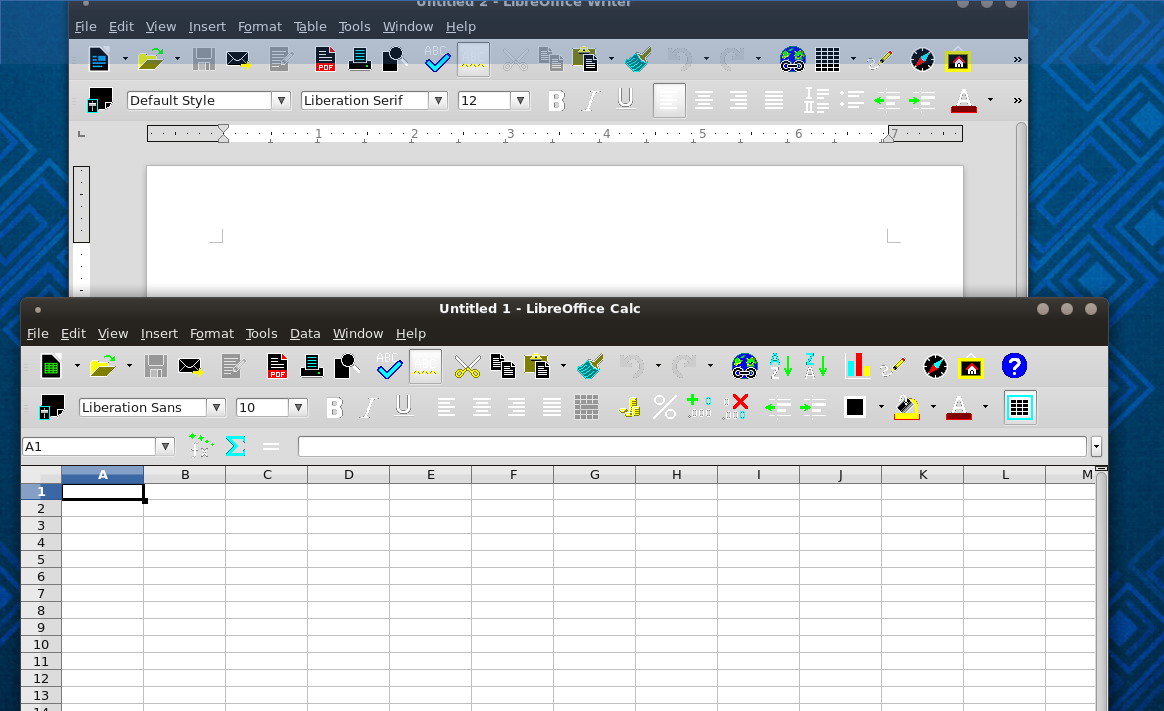This screenshot has width=1164, height=711.
Task: Insert a chart in Calc
Action: [x=857, y=366]
